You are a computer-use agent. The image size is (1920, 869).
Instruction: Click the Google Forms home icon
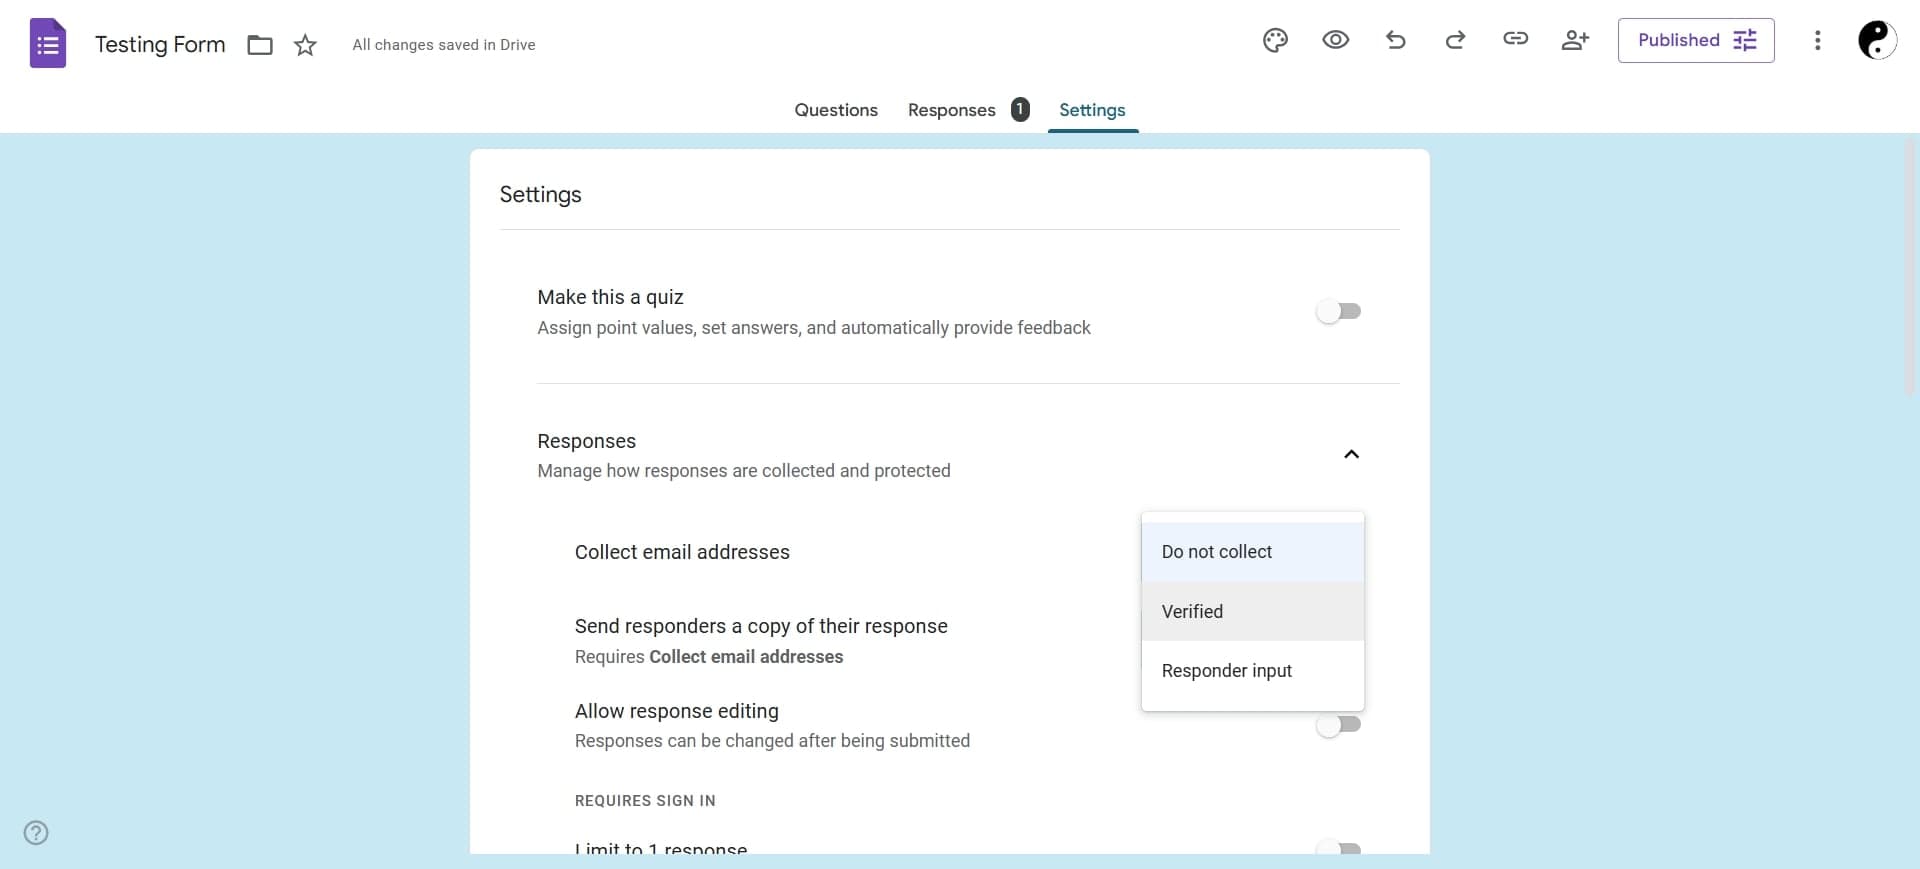[48, 44]
